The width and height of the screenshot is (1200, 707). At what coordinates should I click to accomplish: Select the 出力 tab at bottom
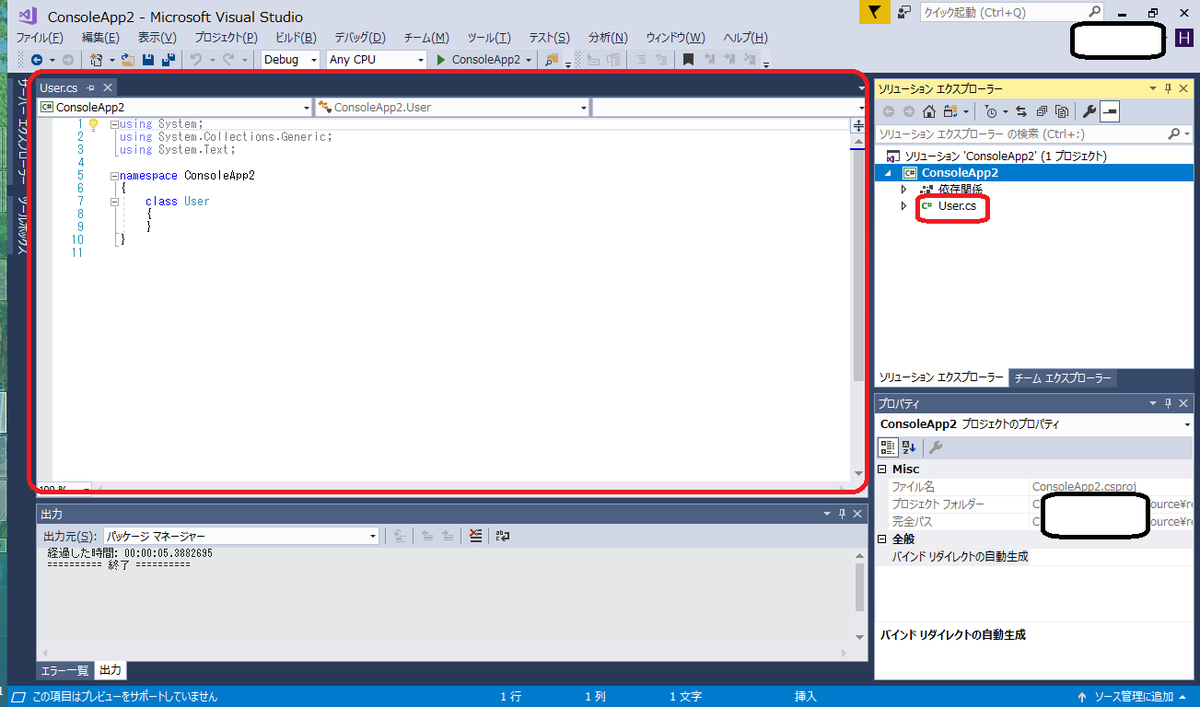pos(110,670)
